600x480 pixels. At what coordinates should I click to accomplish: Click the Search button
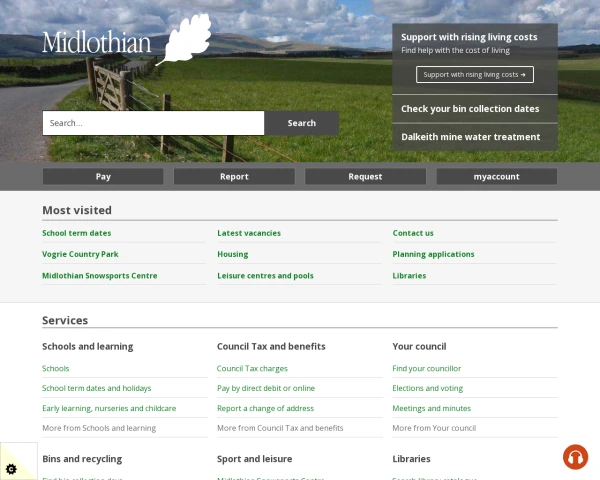click(x=302, y=123)
